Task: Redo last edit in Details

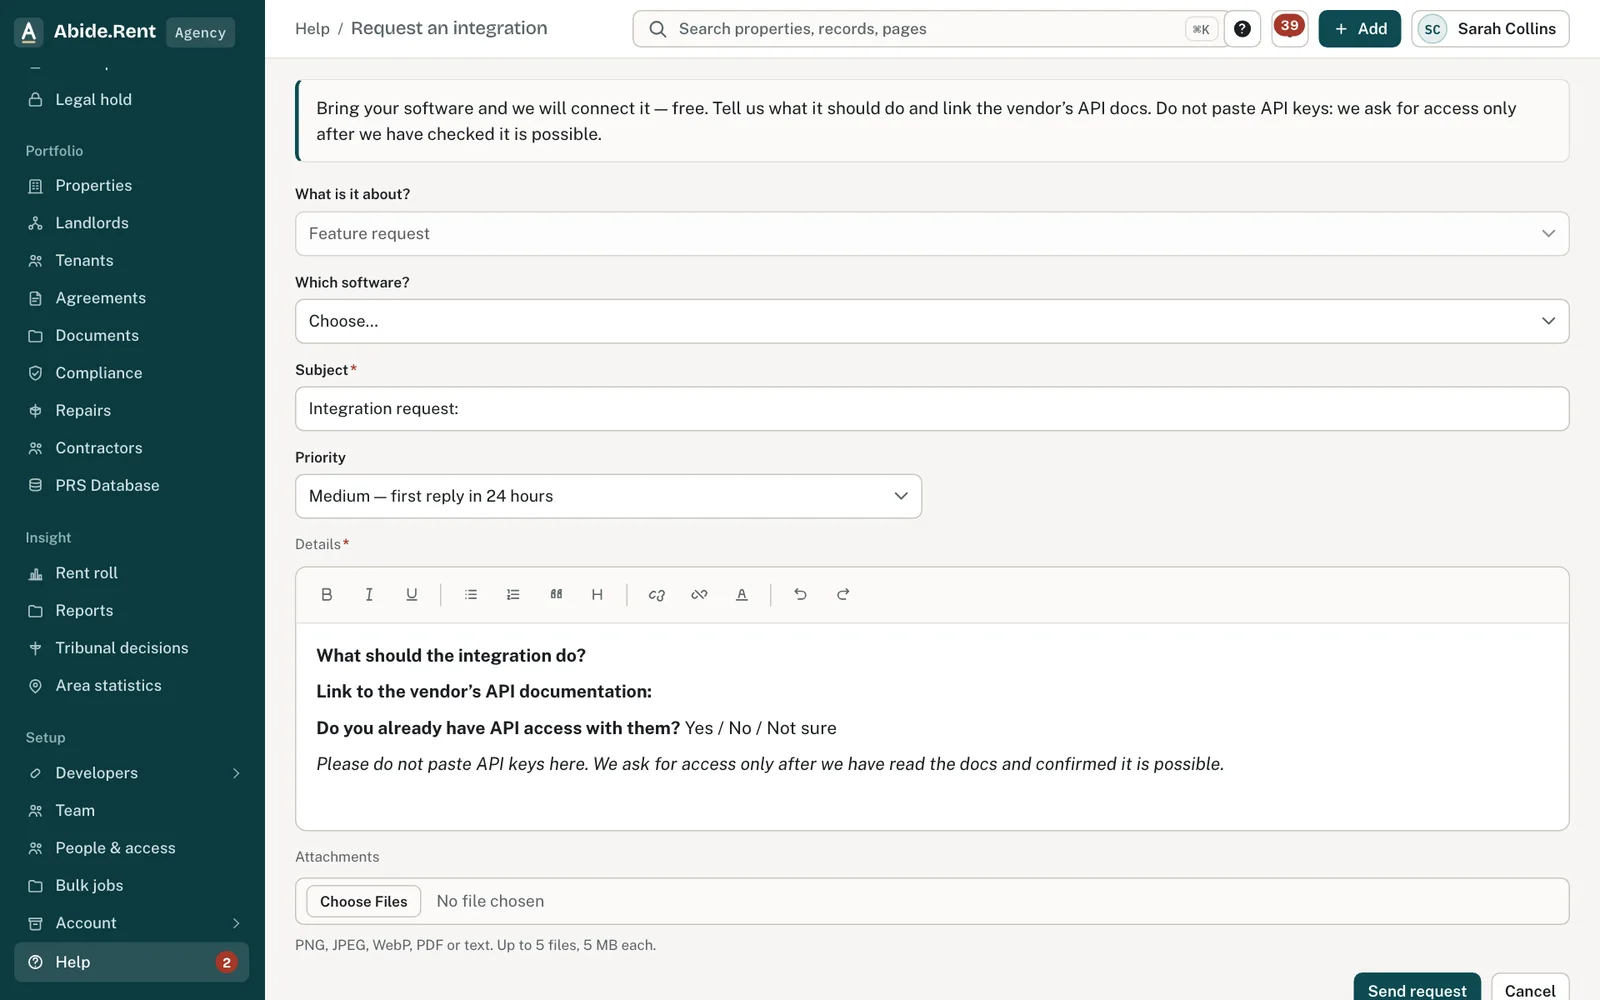Action: pos(843,595)
